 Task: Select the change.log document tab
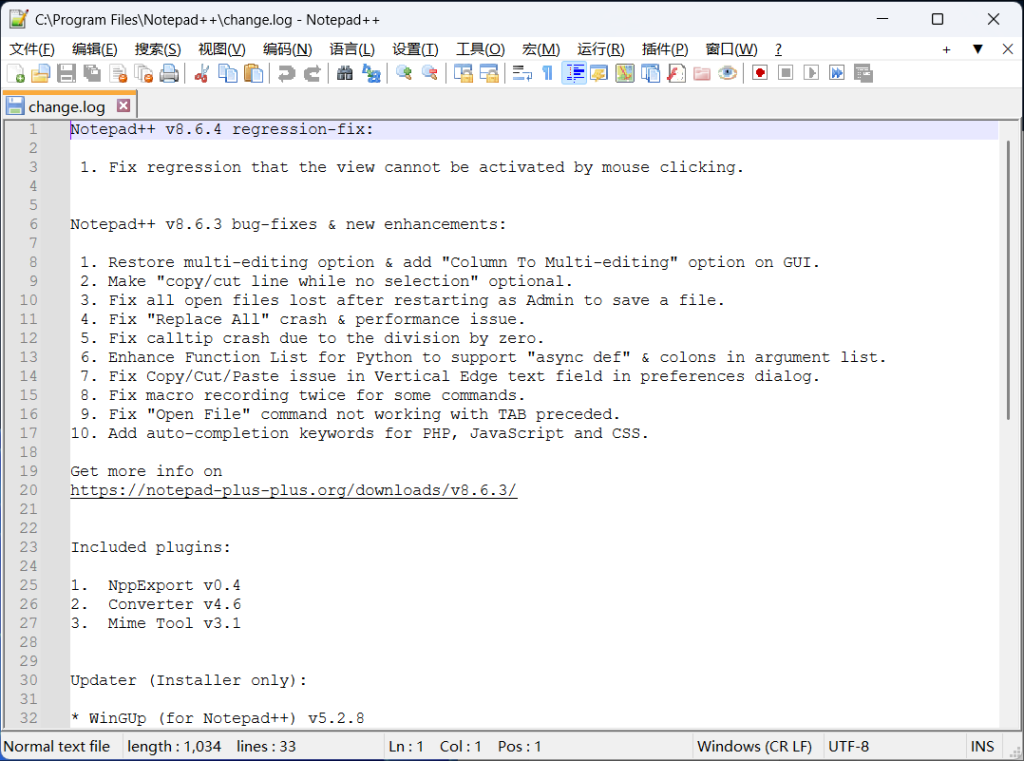66,106
